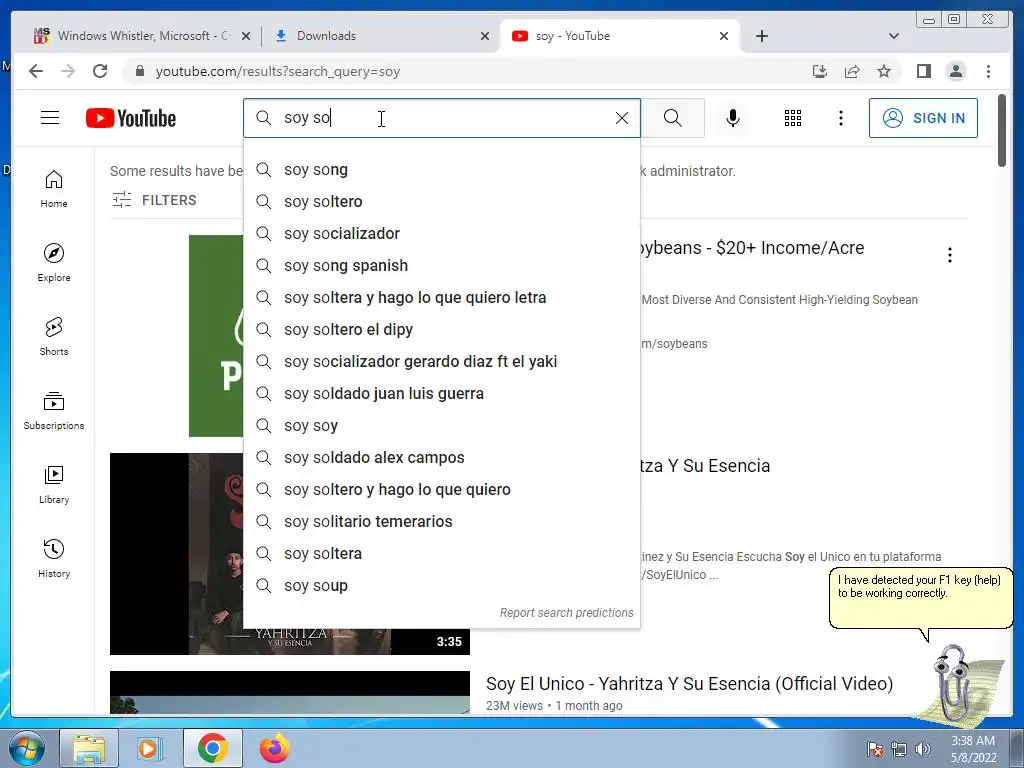Viewport: 1024px width, 768px height.
Task: Open the Windows Start button
Action: [x=26, y=748]
